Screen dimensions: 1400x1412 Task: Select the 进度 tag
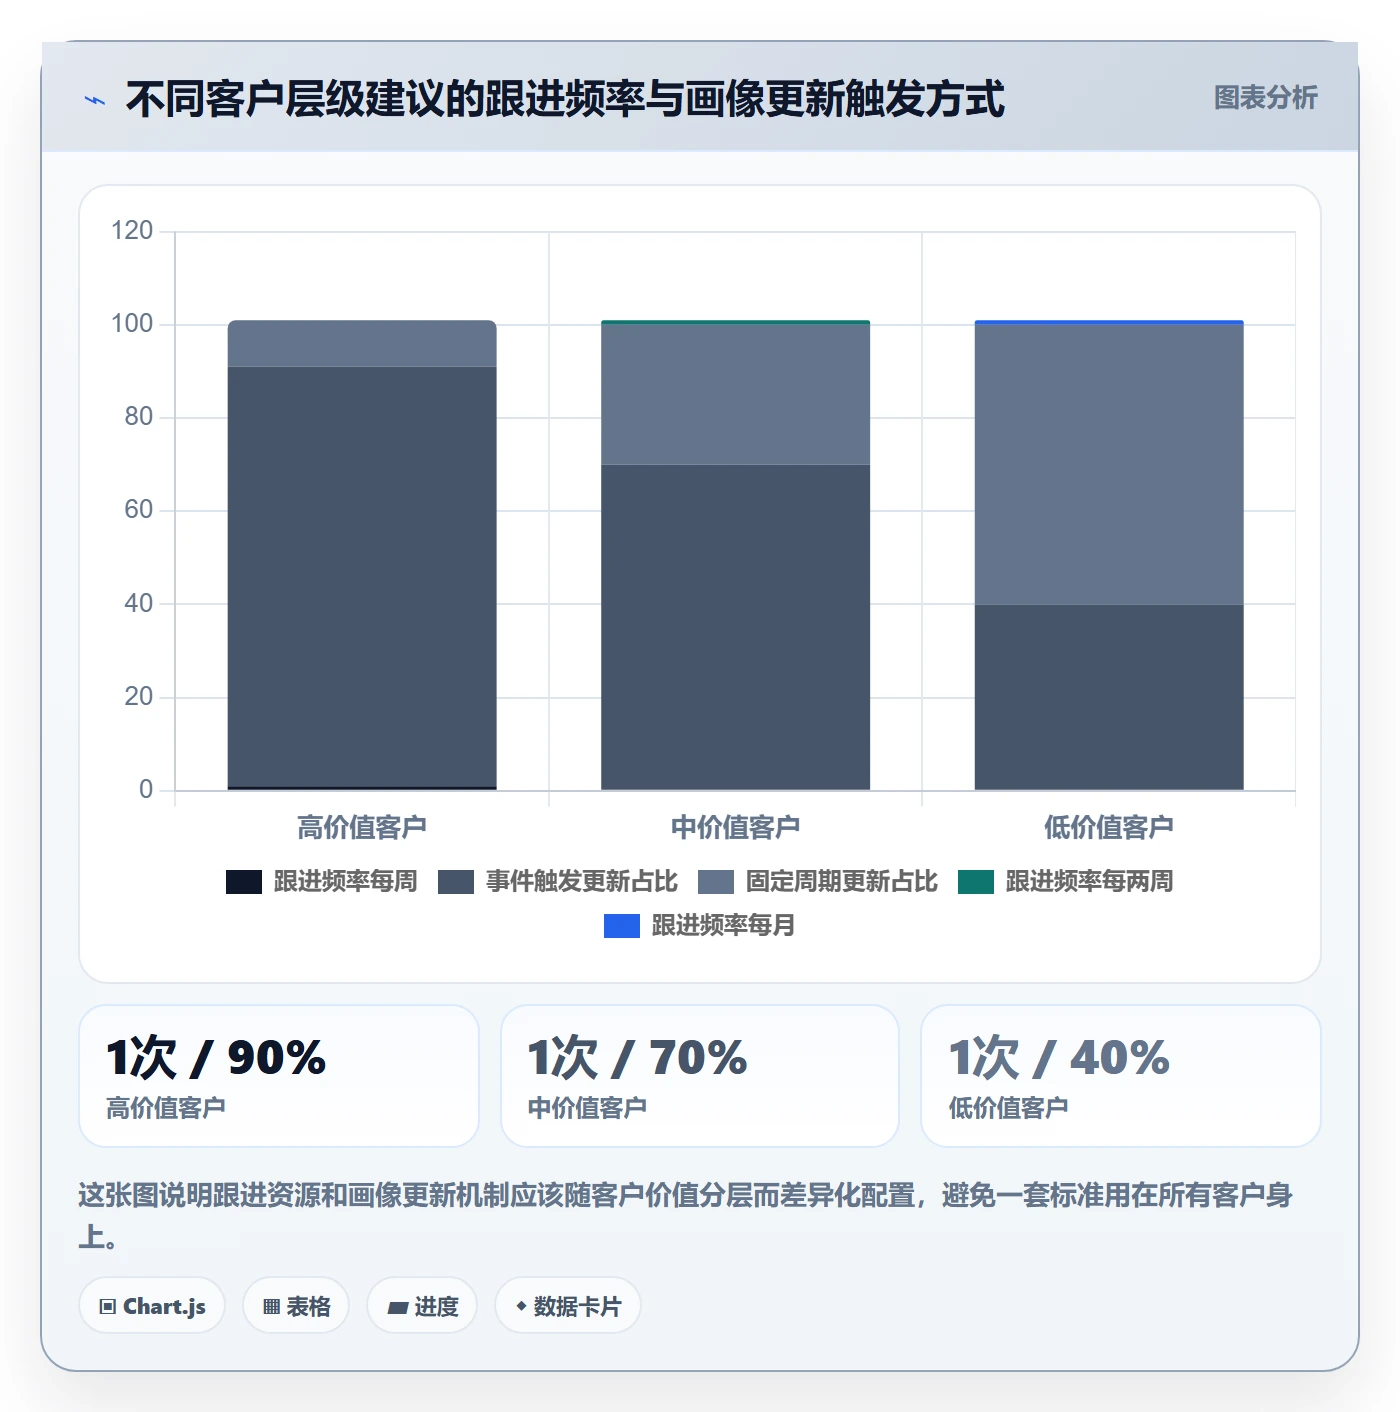coord(422,1305)
